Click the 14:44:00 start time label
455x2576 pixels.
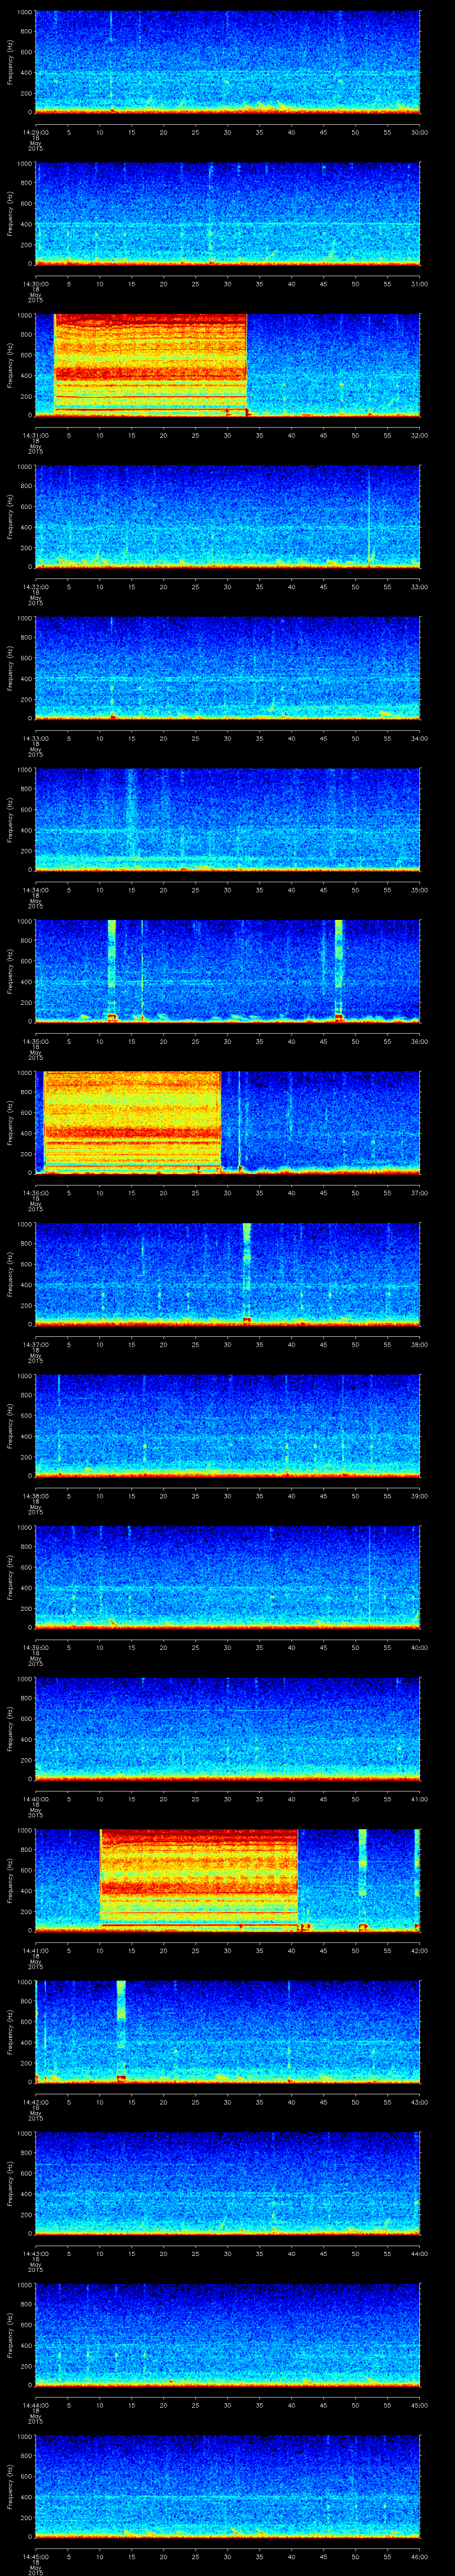coord(35,2405)
